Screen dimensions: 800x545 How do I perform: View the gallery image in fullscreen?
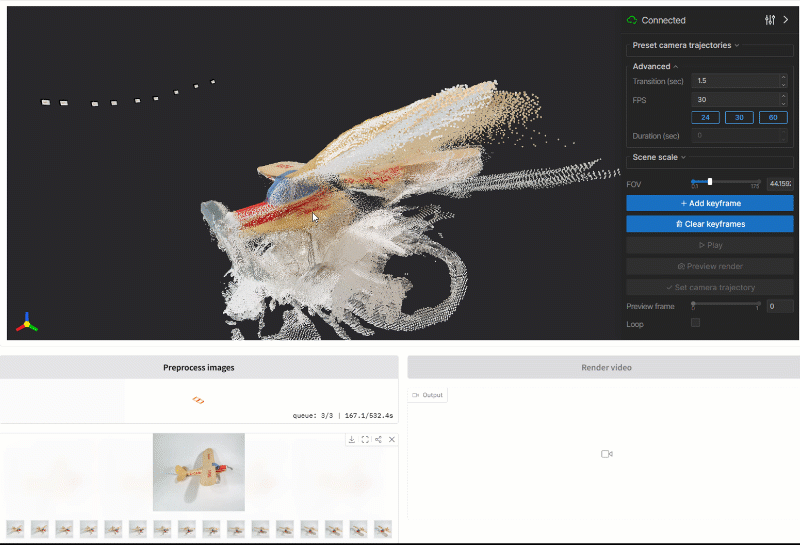[x=365, y=440]
